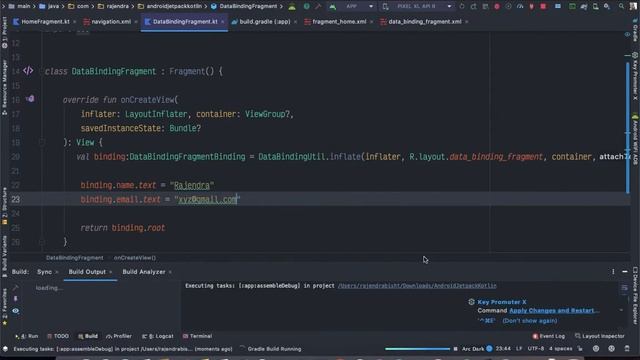The image size is (640, 360).
Task: Change the UTF-8 file encoding
Action: pos(536,349)
